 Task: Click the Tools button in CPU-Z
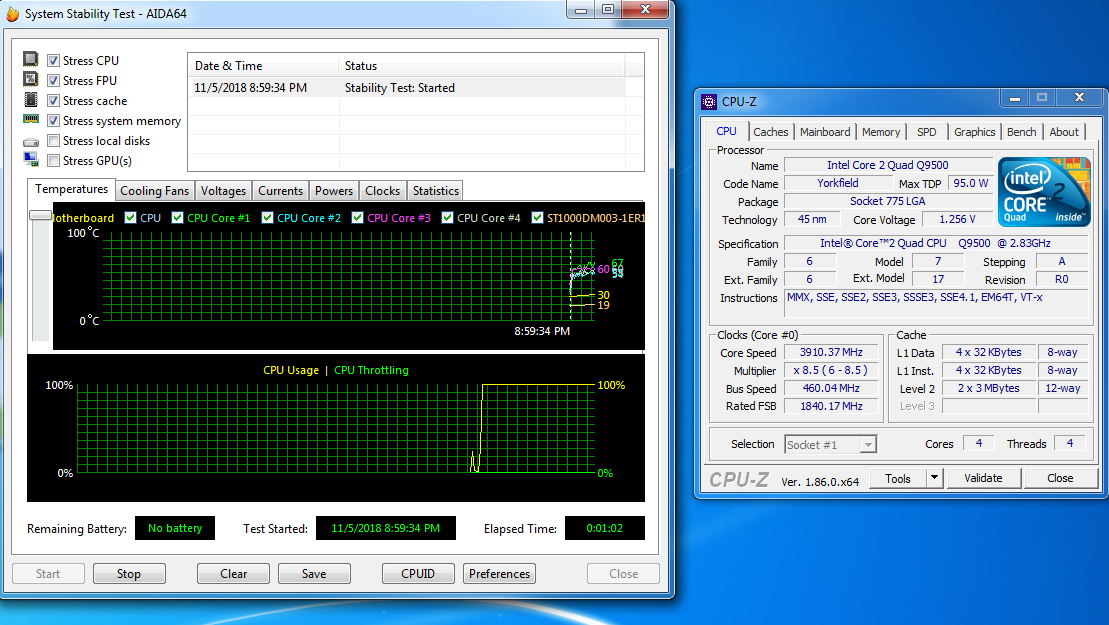point(898,478)
